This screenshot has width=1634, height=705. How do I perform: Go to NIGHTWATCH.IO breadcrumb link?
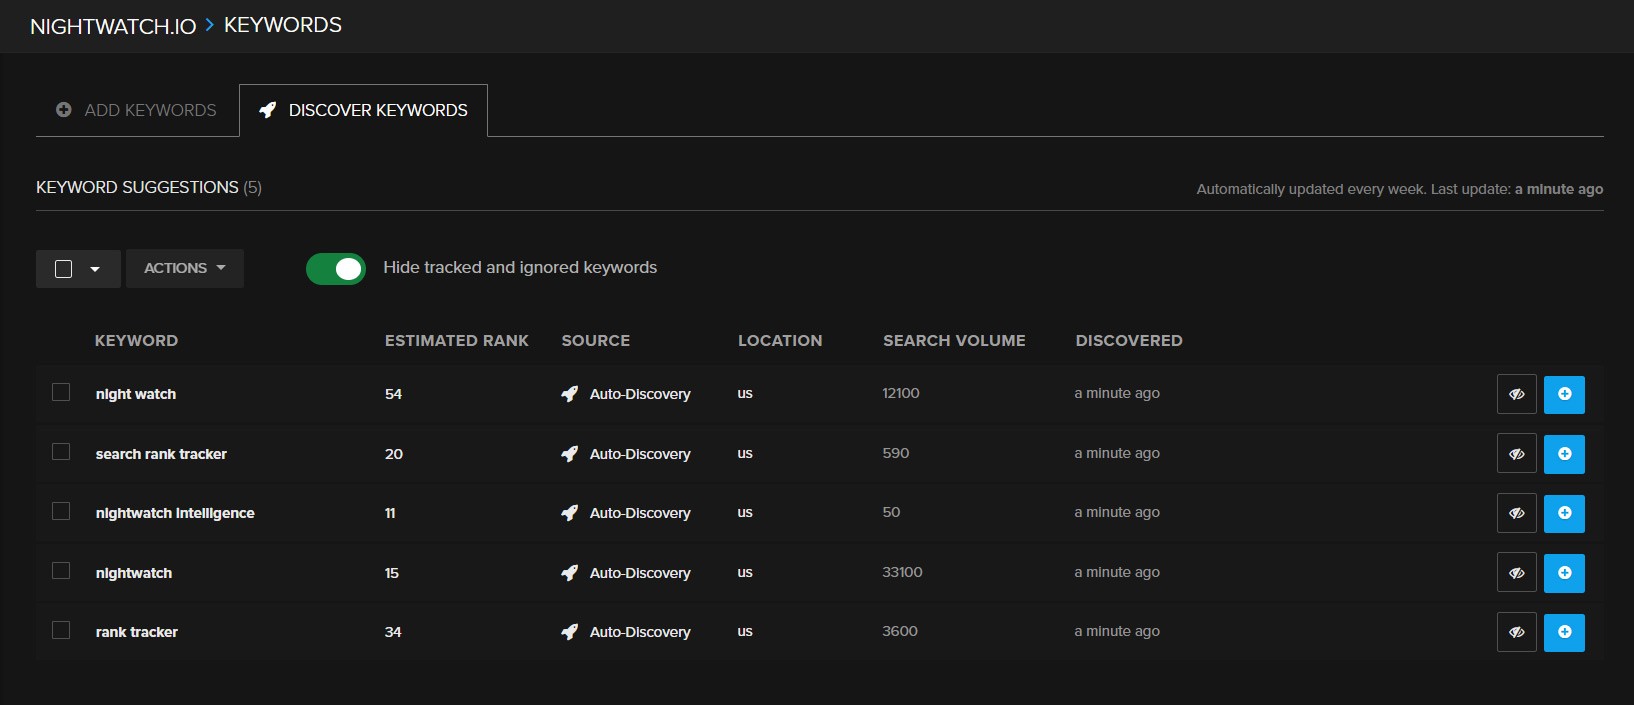pos(113,26)
